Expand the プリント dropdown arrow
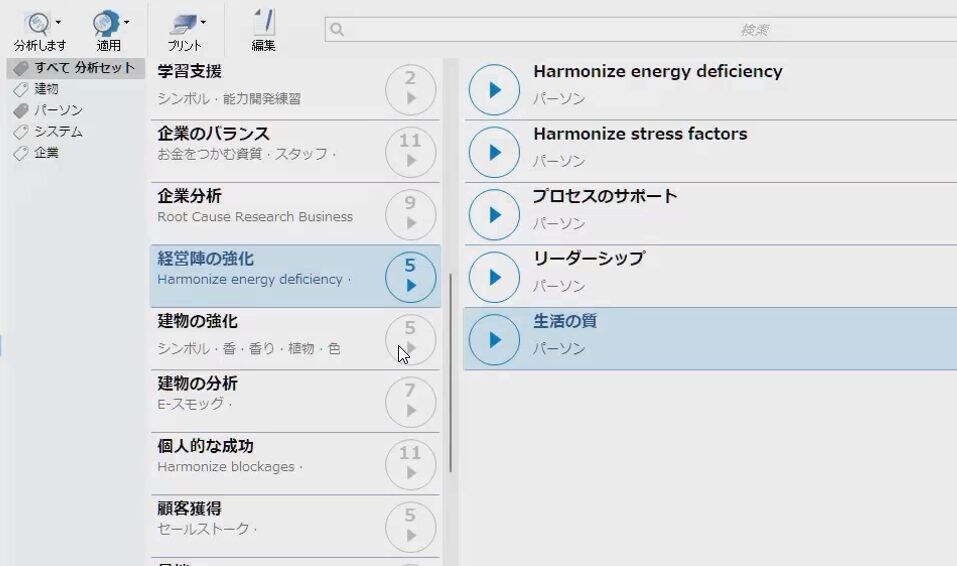The height and width of the screenshot is (566, 957). [203, 23]
